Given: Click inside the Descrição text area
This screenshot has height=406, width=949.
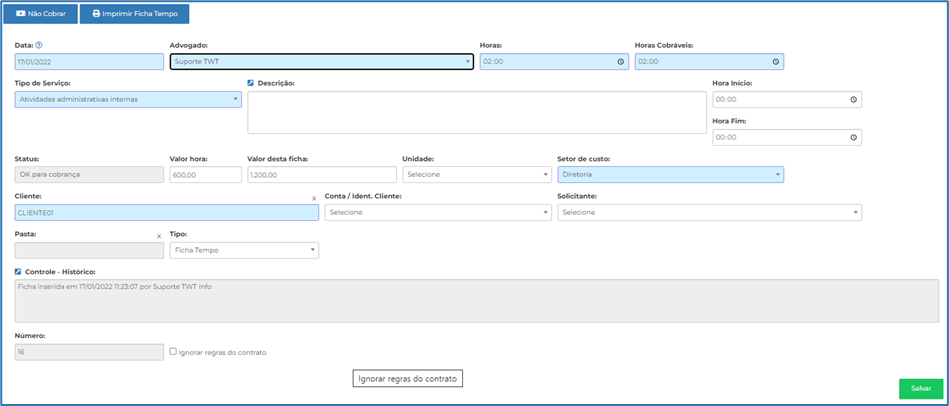Looking at the screenshot, I should click(x=476, y=112).
